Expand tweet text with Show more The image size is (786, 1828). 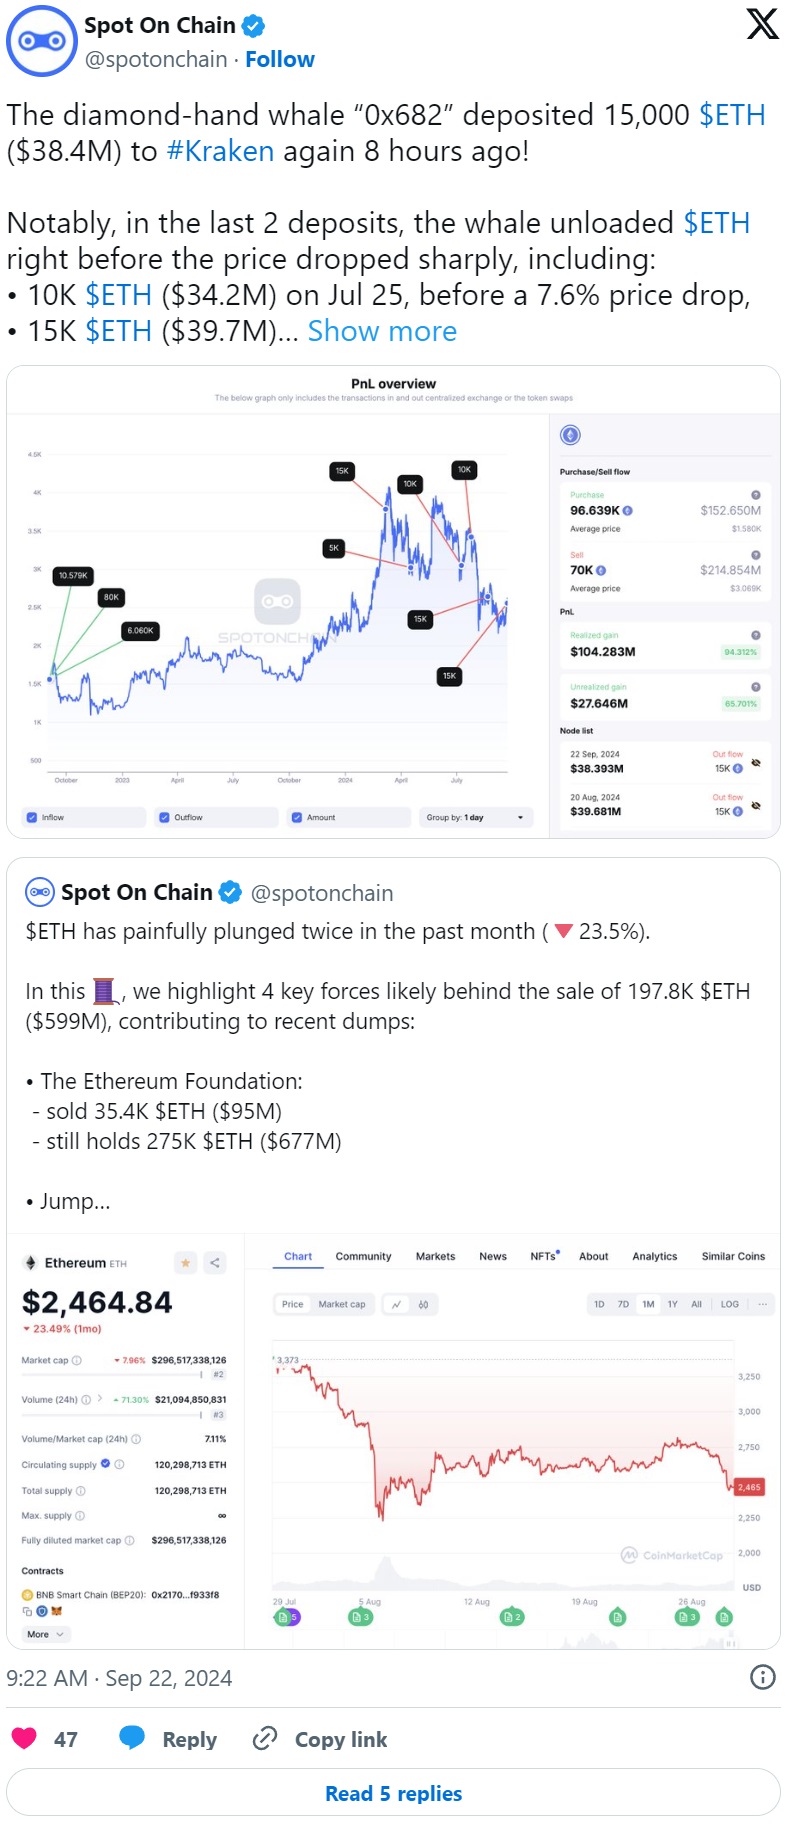382,331
